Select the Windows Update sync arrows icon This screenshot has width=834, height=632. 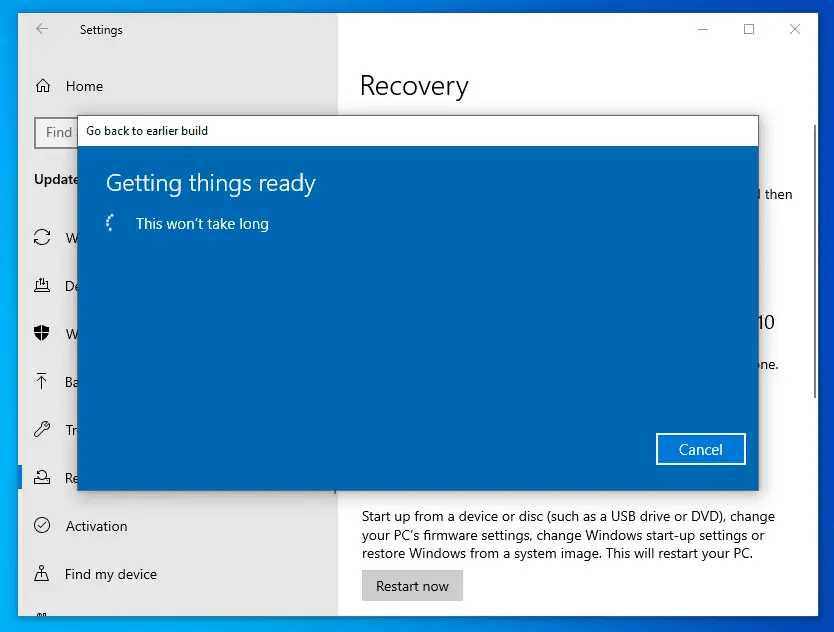pyautogui.click(x=42, y=238)
